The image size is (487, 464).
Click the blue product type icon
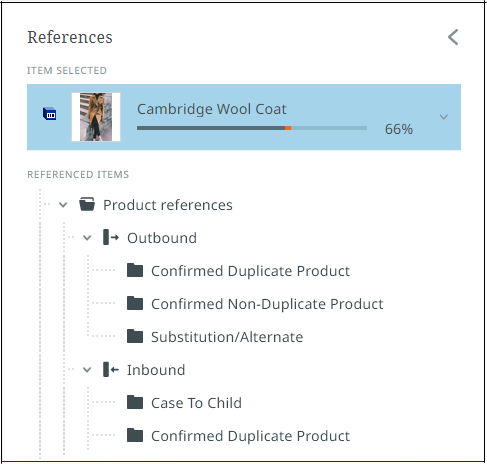(x=50, y=114)
